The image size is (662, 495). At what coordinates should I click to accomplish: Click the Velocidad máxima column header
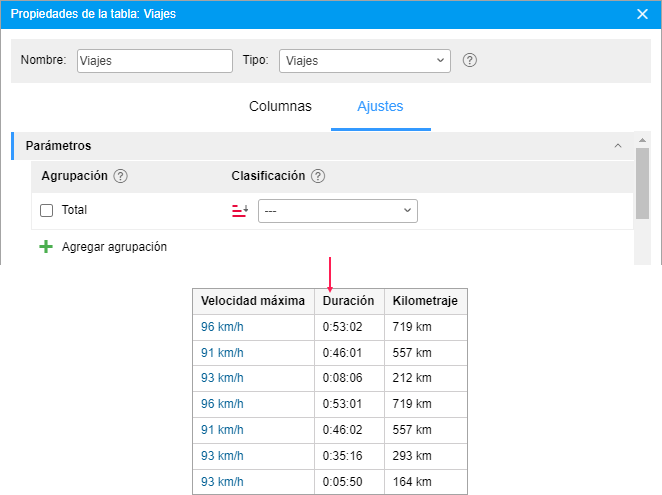[253, 301]
